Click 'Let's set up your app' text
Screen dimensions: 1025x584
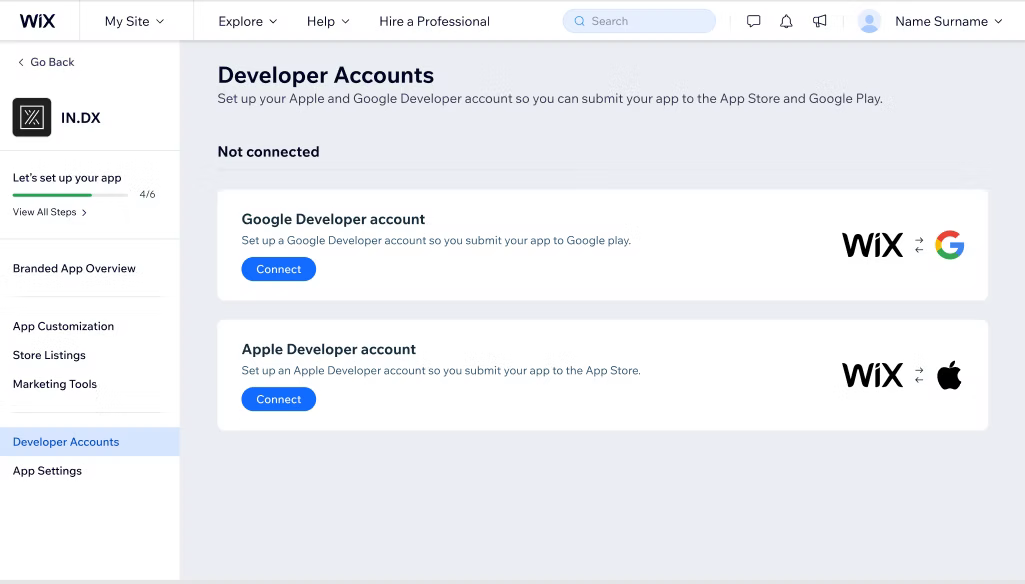67,178
